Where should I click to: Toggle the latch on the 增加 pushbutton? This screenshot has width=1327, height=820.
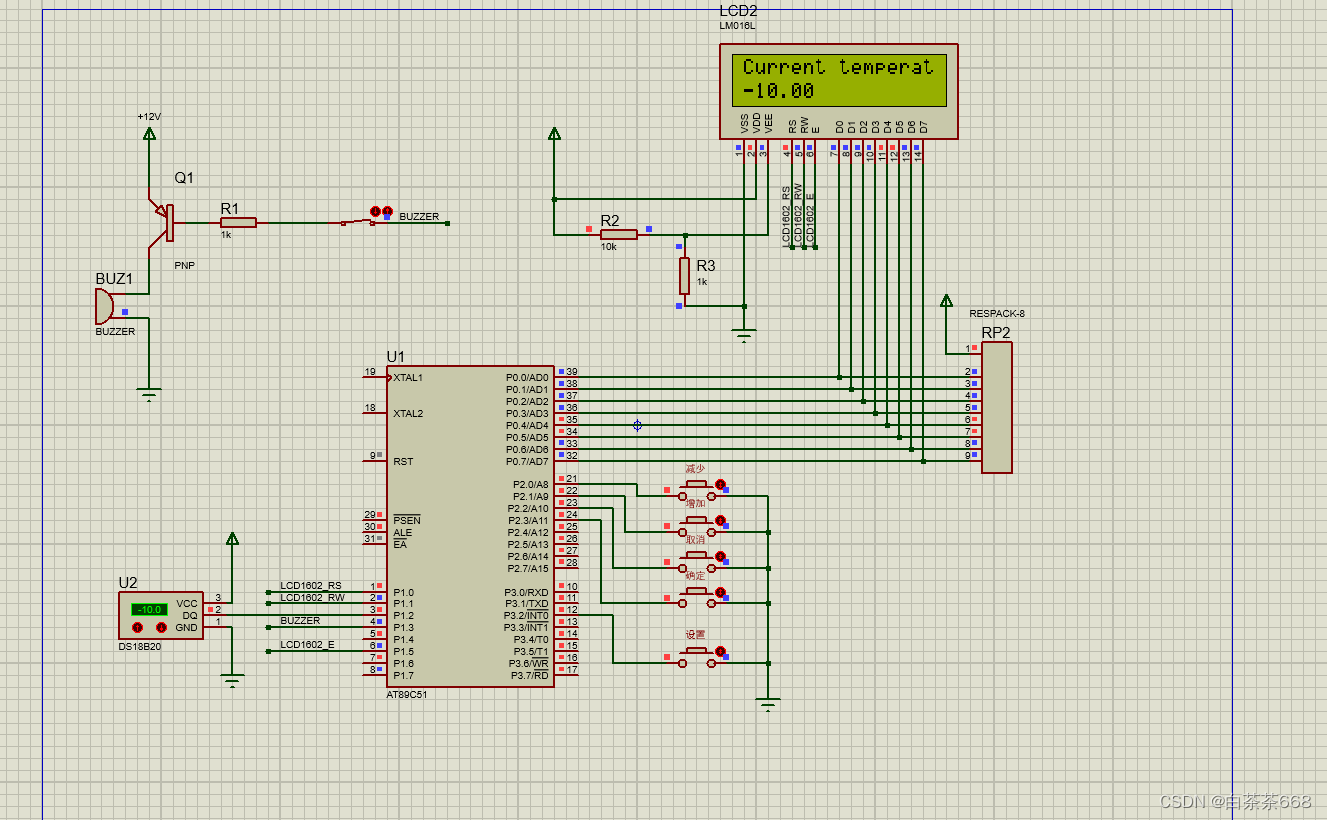(720, 520)
